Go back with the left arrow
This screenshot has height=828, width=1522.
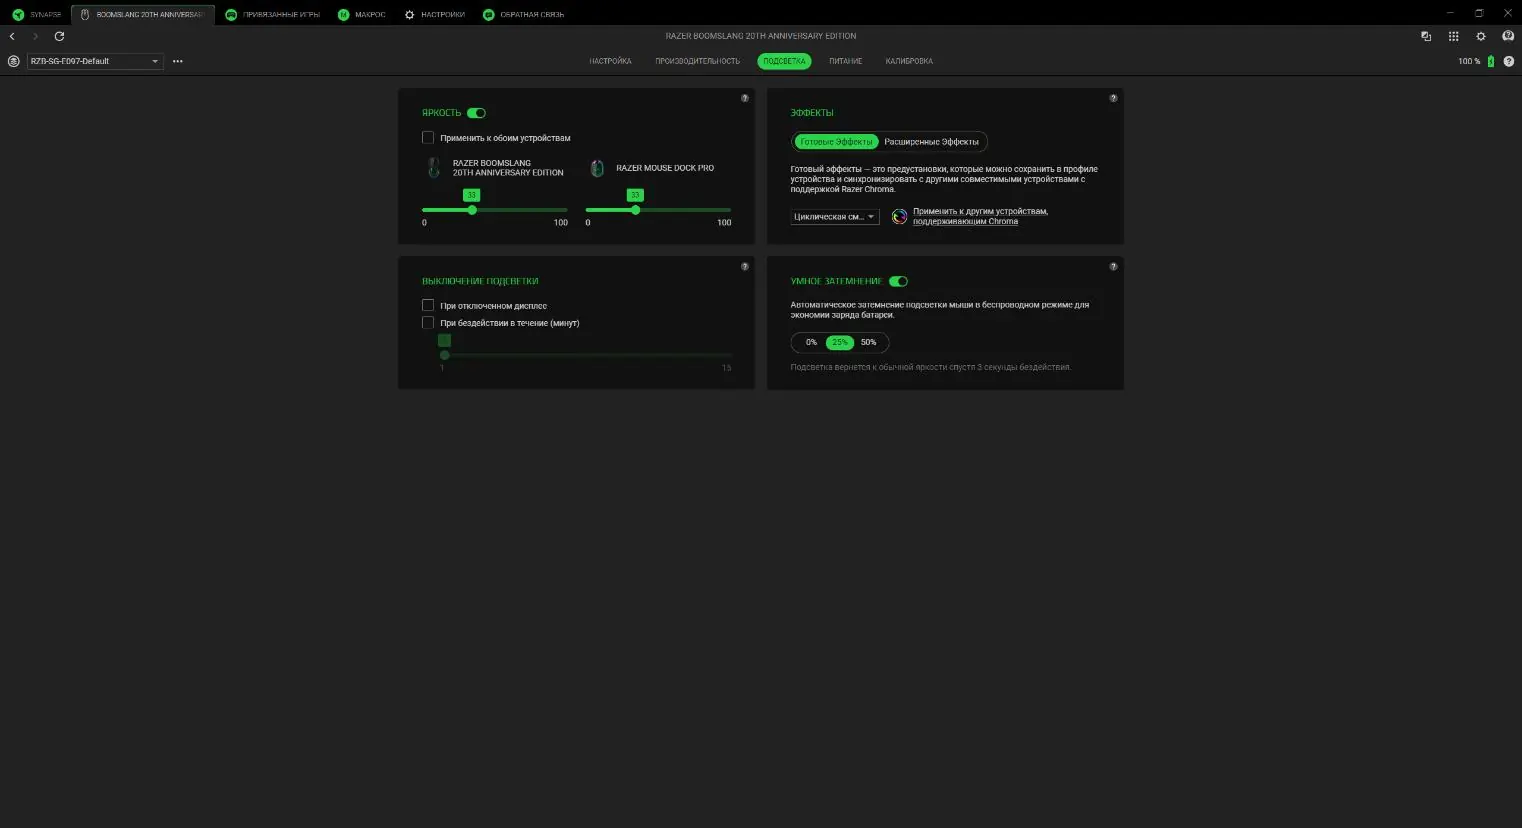(12, 36)
